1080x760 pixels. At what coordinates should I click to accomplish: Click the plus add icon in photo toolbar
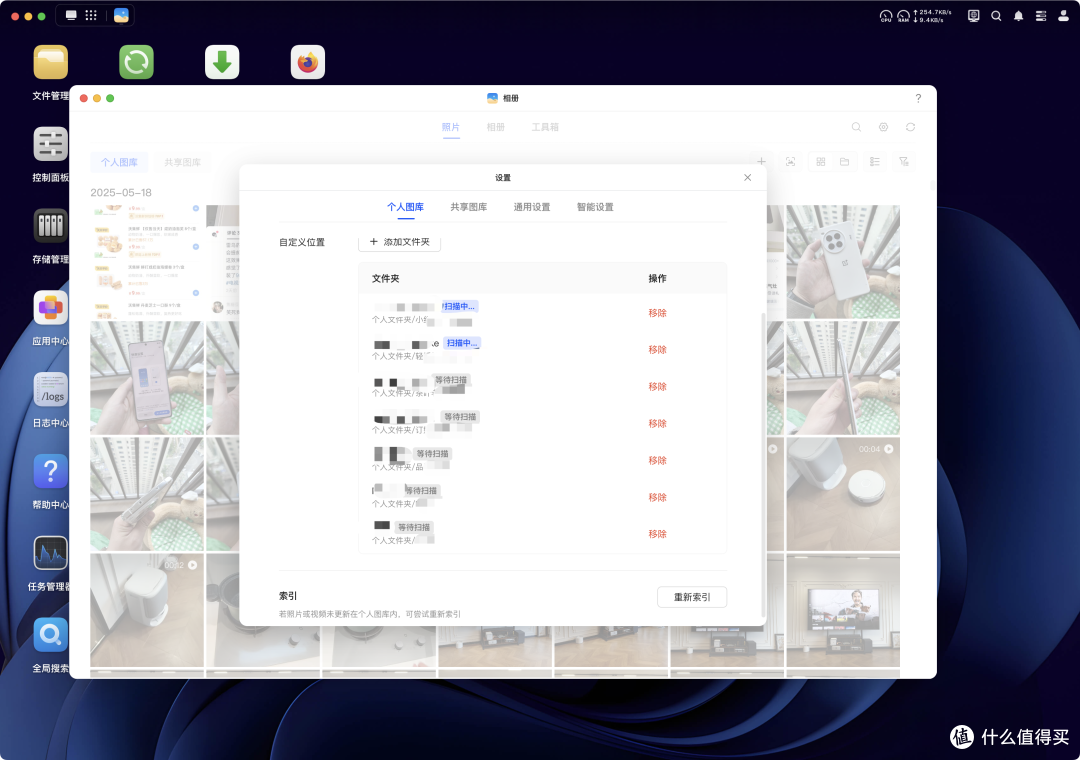pos(761,161)
